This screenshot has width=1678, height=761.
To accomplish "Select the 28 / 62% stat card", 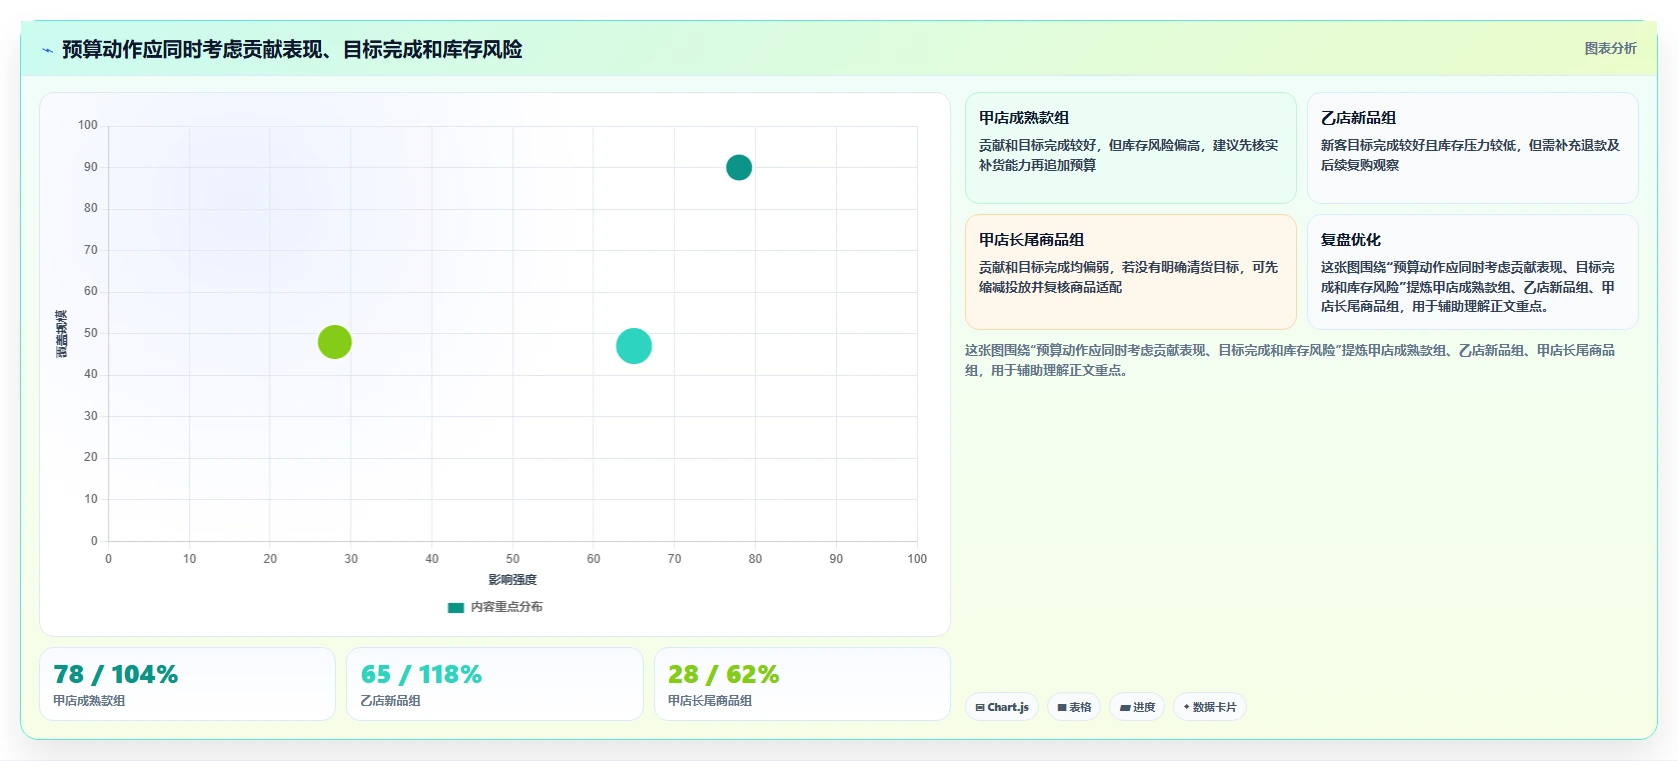I will [x=802, y=684].
